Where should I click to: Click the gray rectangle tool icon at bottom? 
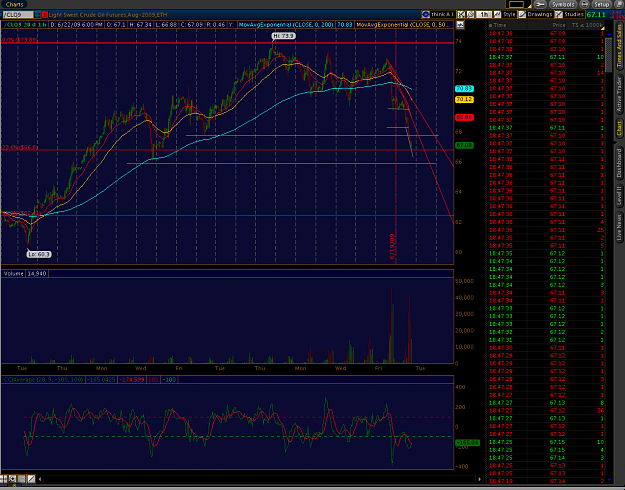click(x=22, y=478)
